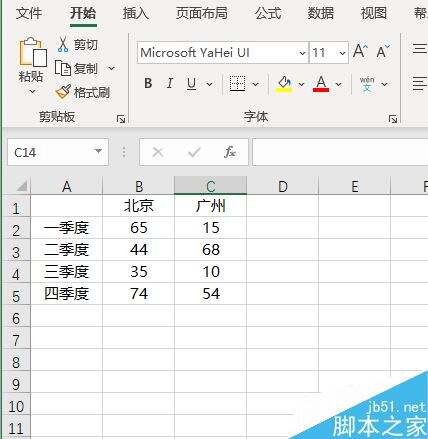Toggle Underline formatting
Image resolution: width=428 pixels, height=439 pixels.
[x=191, y=83]
